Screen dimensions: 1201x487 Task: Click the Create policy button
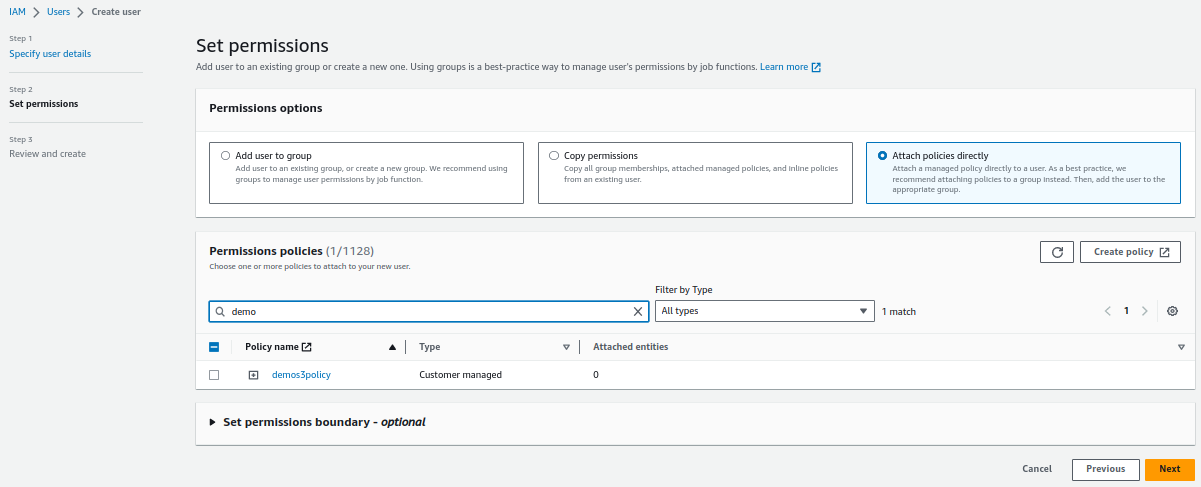pyautogui.click(x=1131, y=252)
